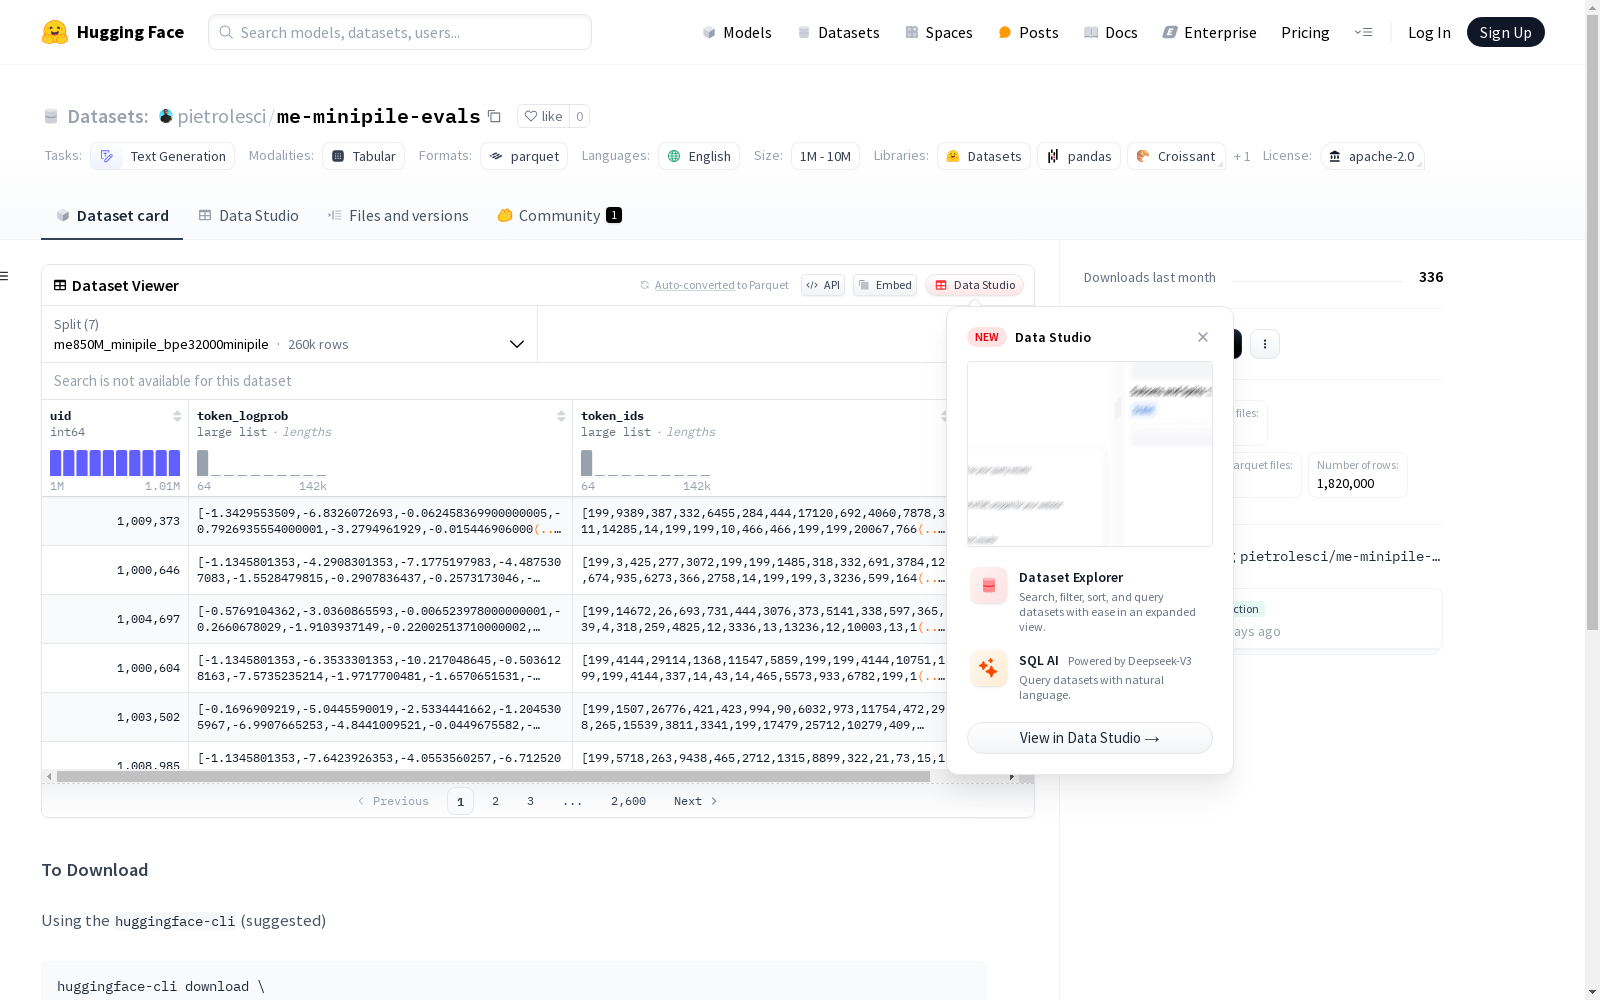Select the Datasets library tag

click(984, 156)
